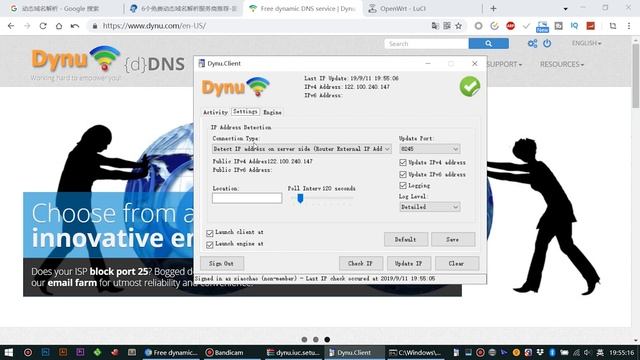This screenshot has height=360, width=640.
Task: Click the QR code icon in address bar
Action: [x=447, y=26]
